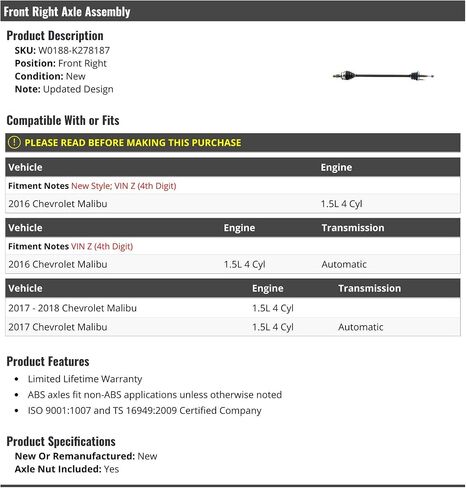Click the New Style VIN Z fitment note
Image resolution: width=466 pixels, height=488 pixels.
point(124,186)
